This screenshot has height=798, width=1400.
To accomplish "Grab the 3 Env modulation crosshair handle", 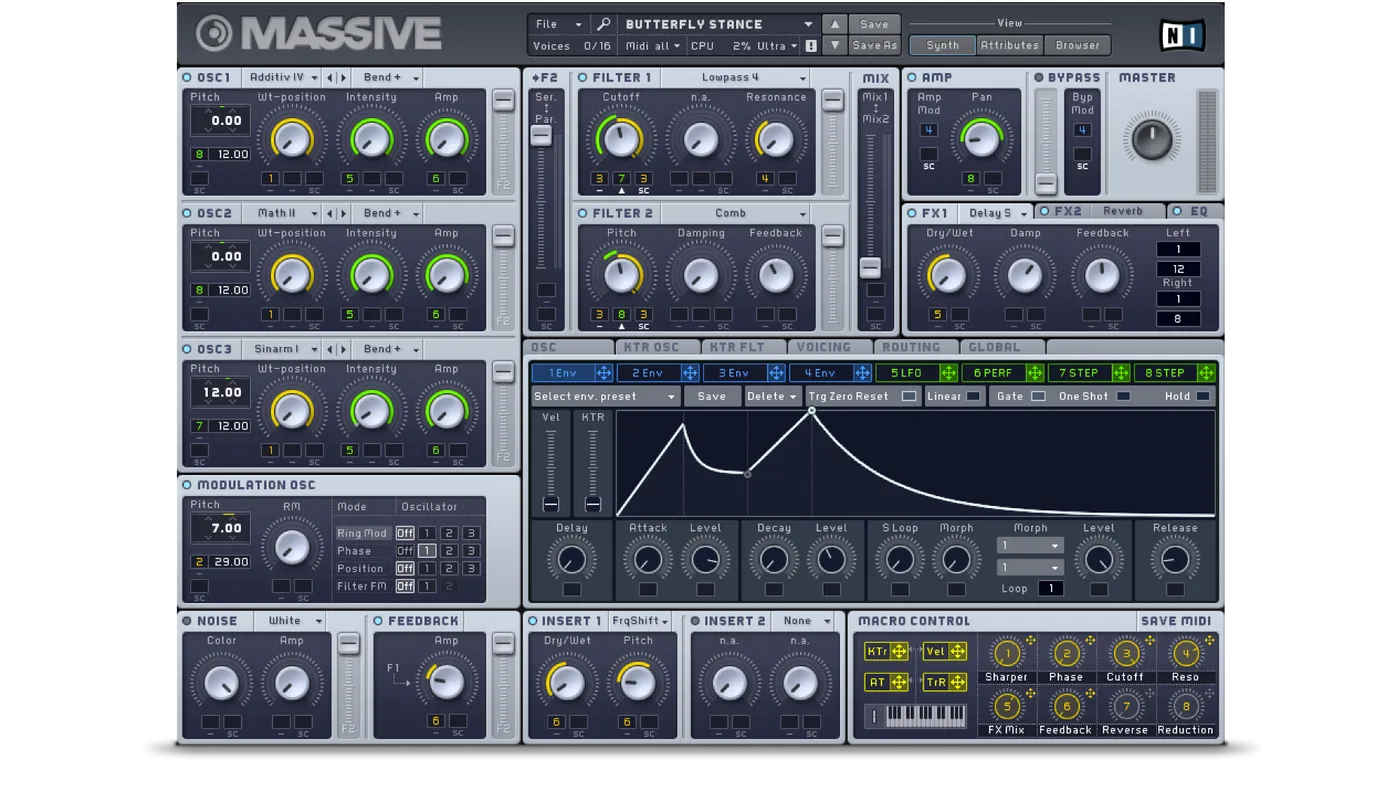I will tap(776, 373).
